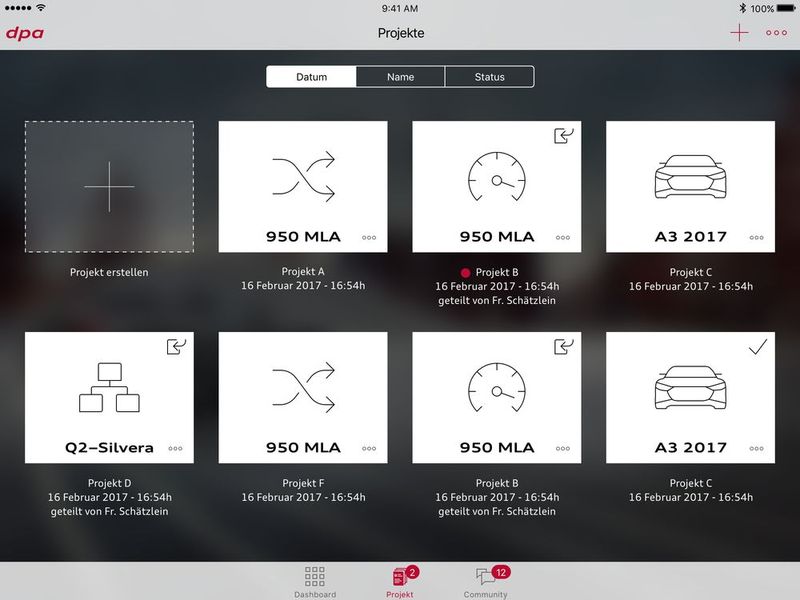Click the dpa logo
Viewport: 800px width, 600px height.
click(24, 33)
